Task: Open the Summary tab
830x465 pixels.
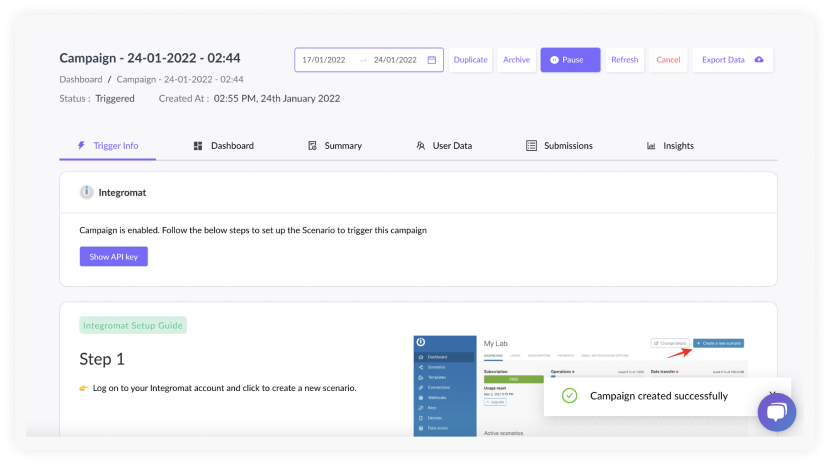Action: 335,146
